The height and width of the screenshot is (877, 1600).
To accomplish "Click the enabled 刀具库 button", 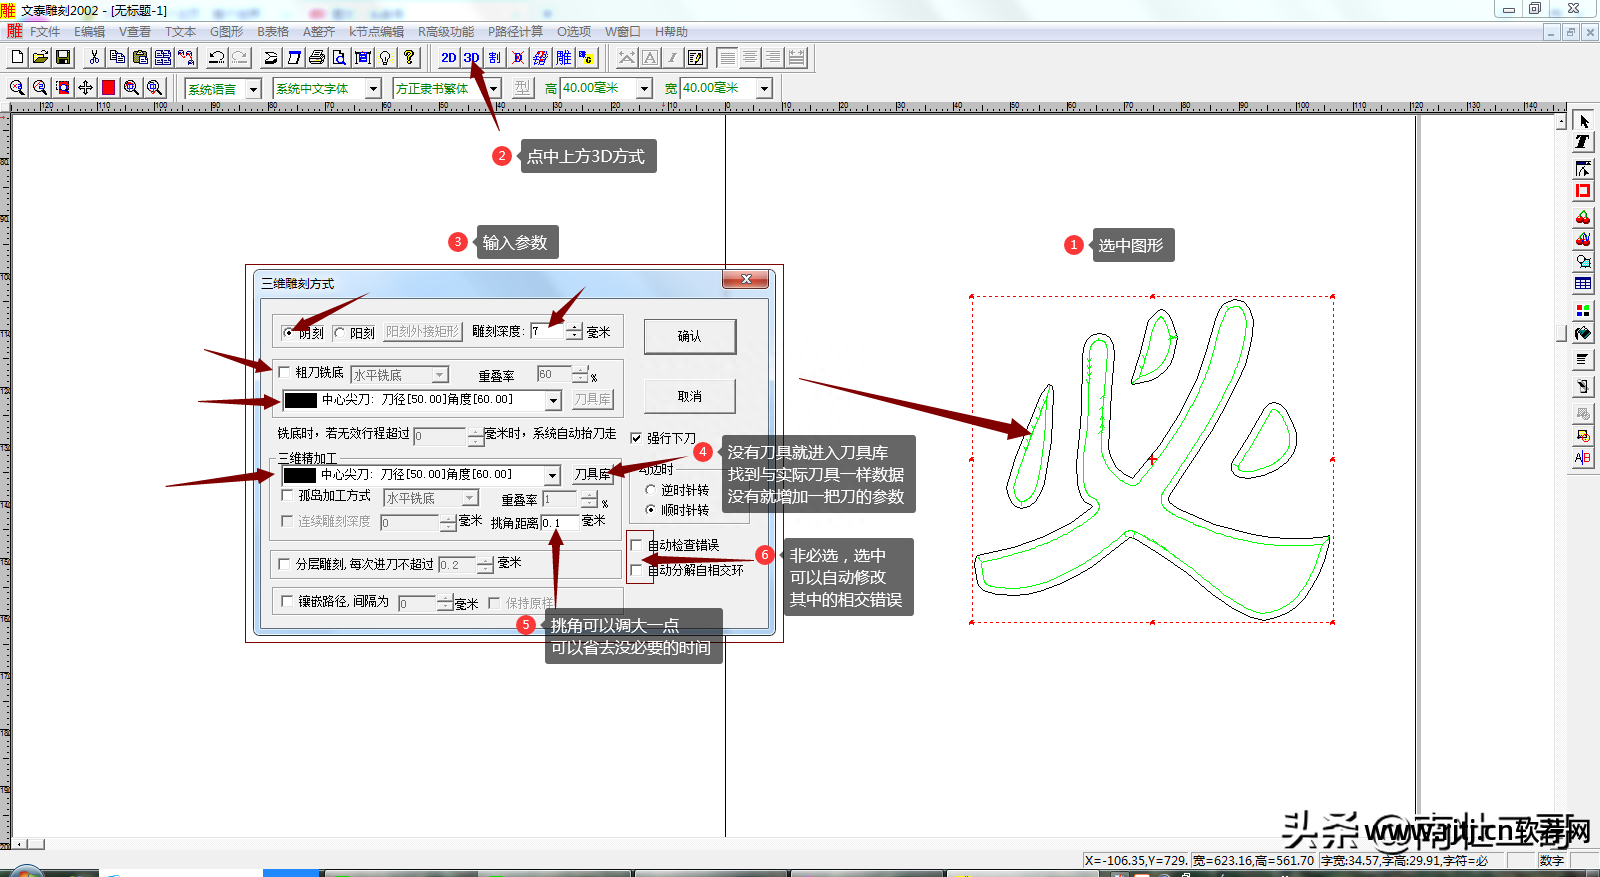I will coord(592,474).
